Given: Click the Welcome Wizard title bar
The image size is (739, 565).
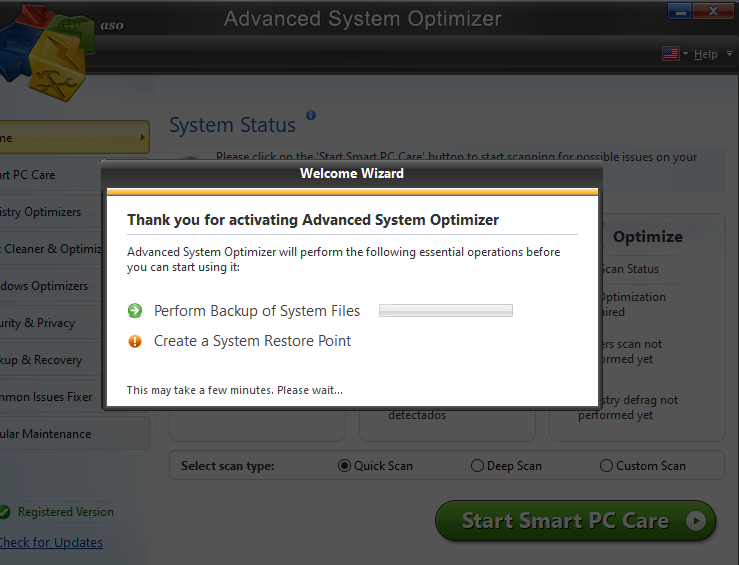Looking at the screenshot, I should coord(352,173).
